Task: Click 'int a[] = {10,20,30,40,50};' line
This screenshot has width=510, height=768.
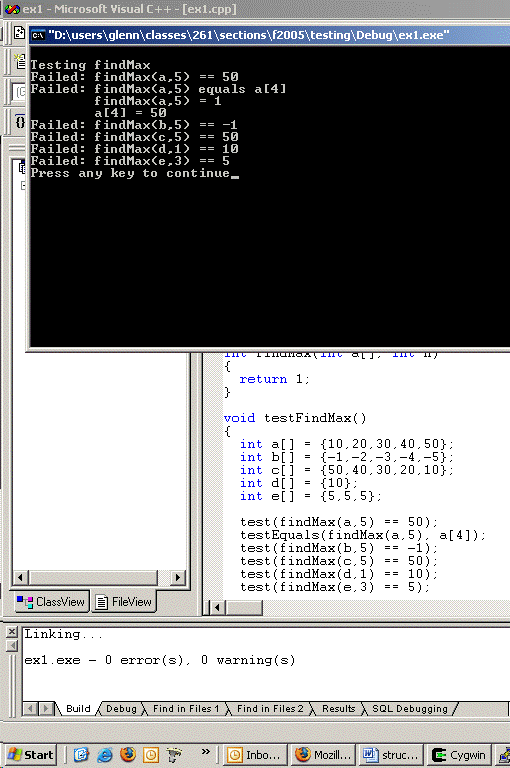Action: pyautogui.click(x=347, y=444)
